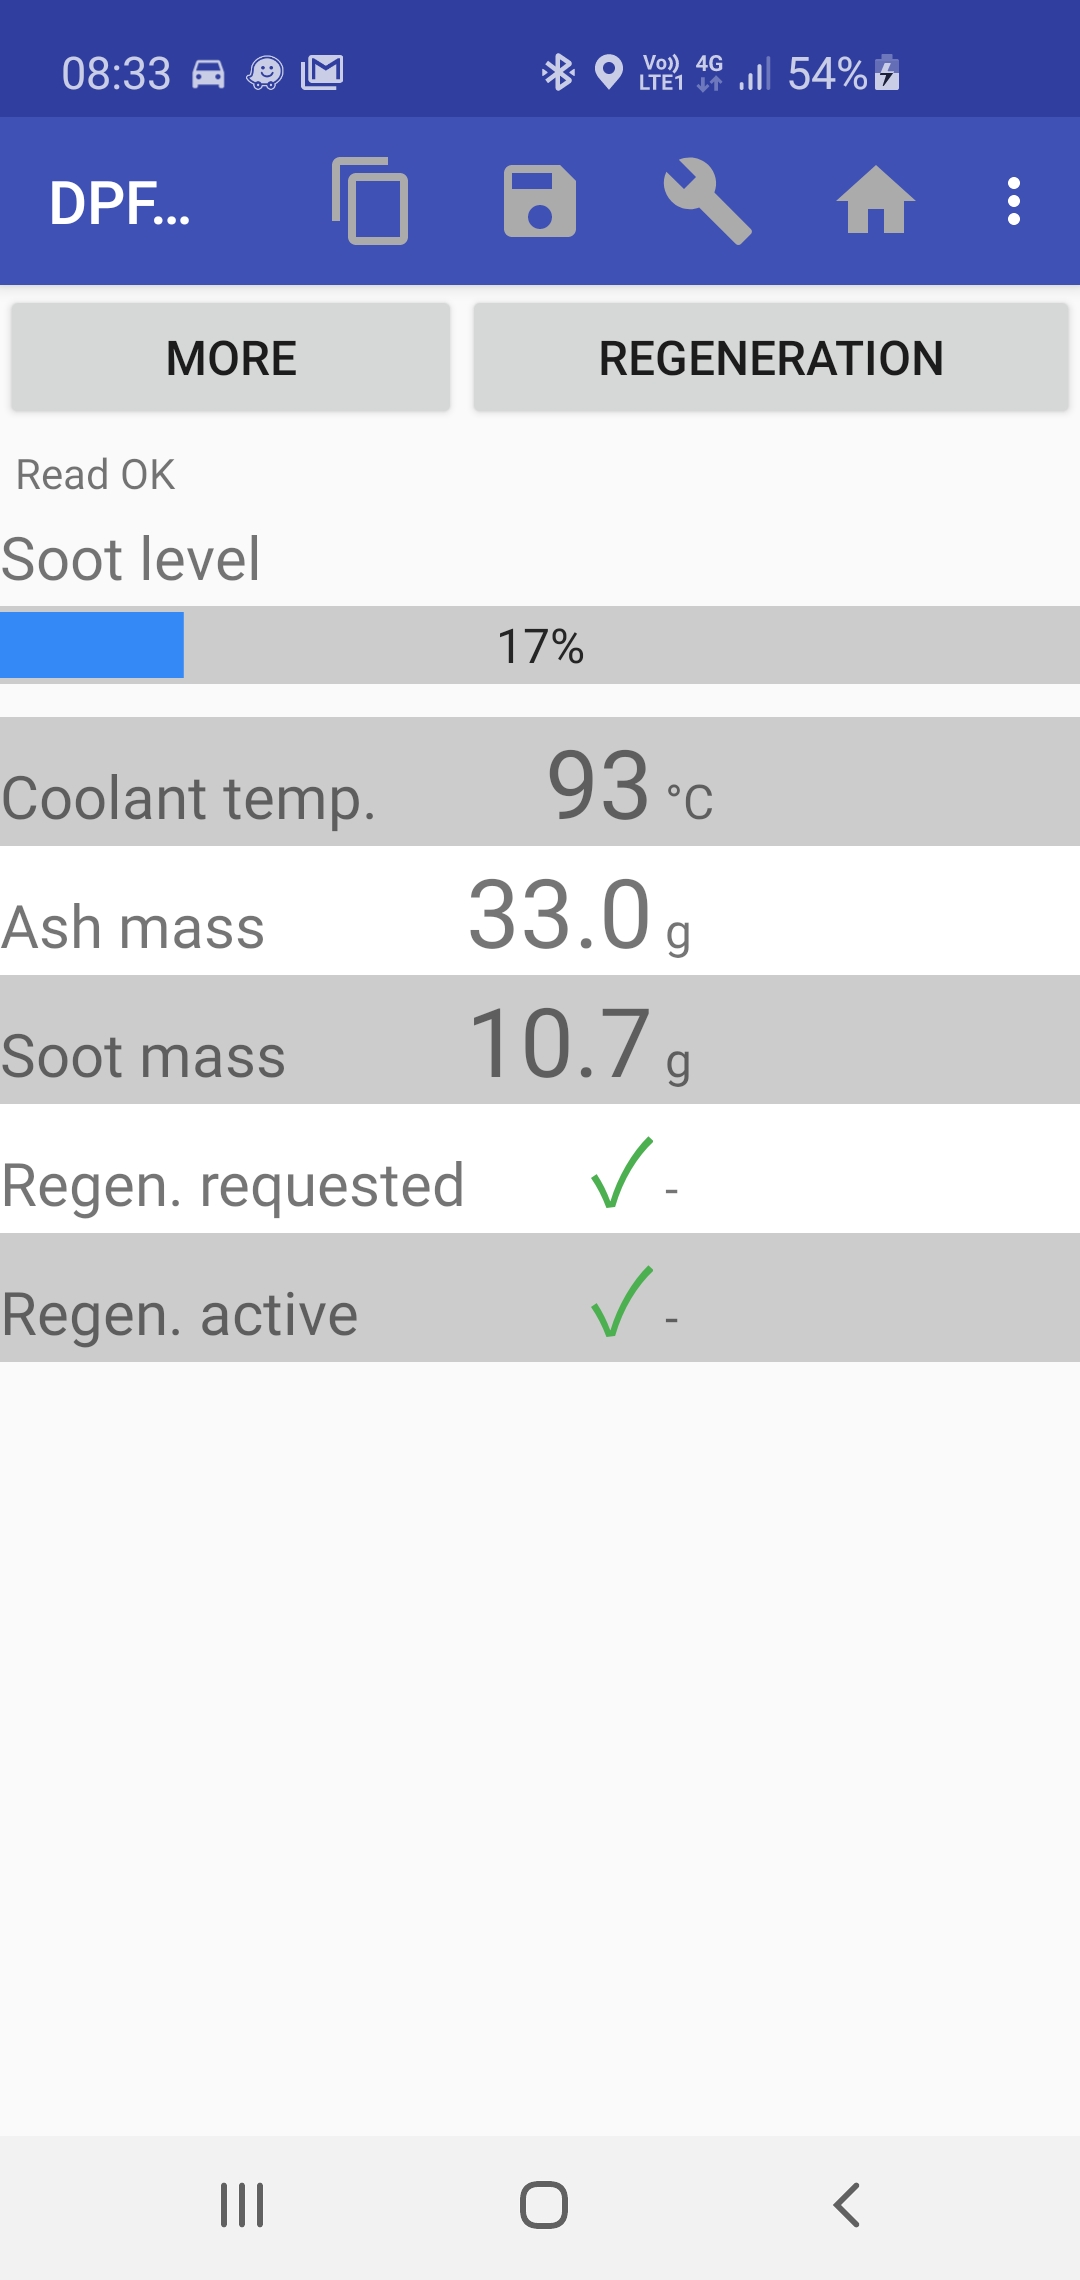Open the three-dot overflow menu
Viewport: 1080px width, 2280px height.
(x=1014, y=201)
